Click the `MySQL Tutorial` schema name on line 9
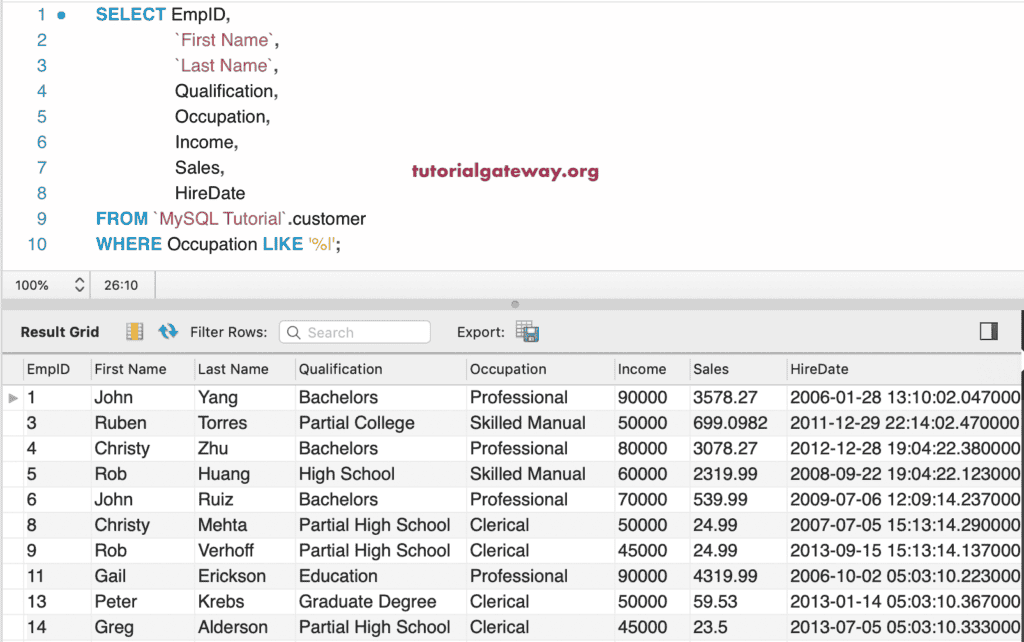Image resolution: width=1024 pixels, height=642 pixels. click(221, 218)
